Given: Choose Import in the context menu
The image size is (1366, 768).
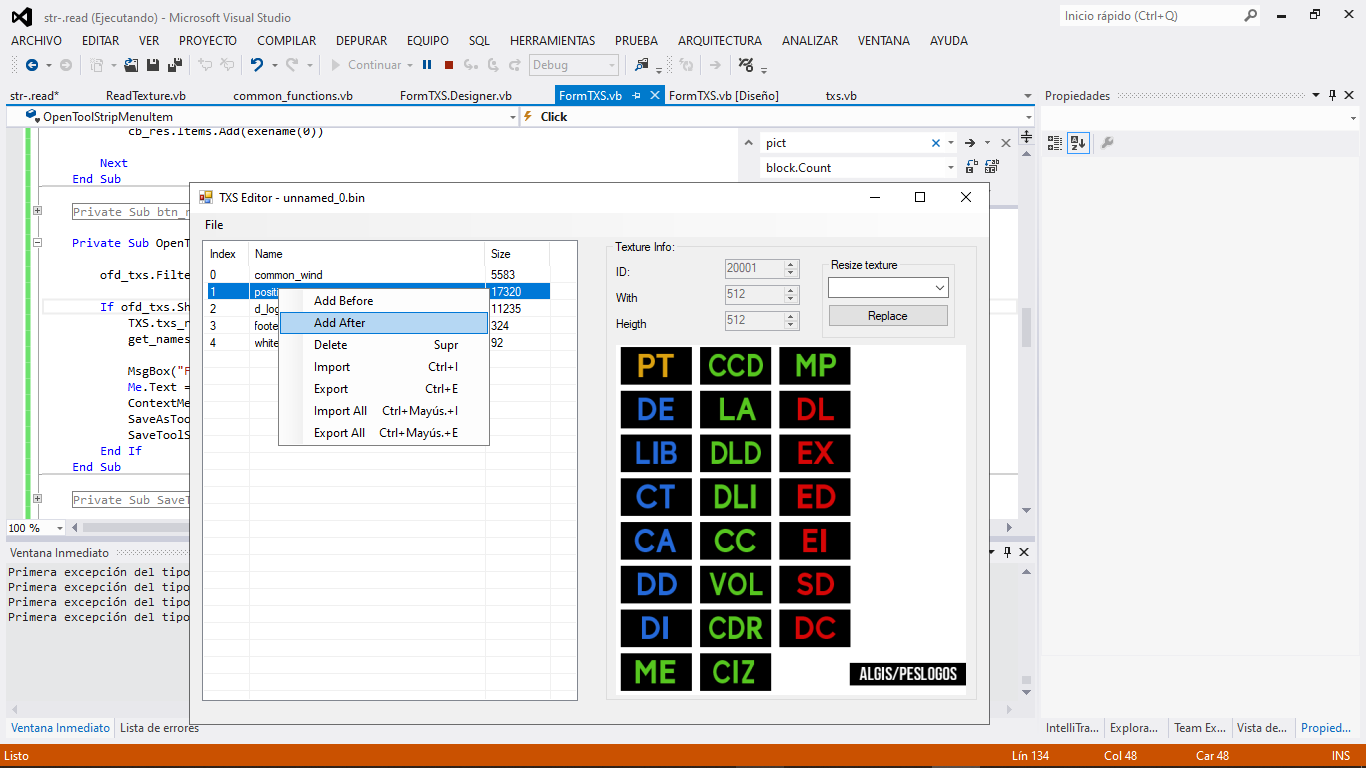Looking at the screenshot, I should (x=383, y=366).
